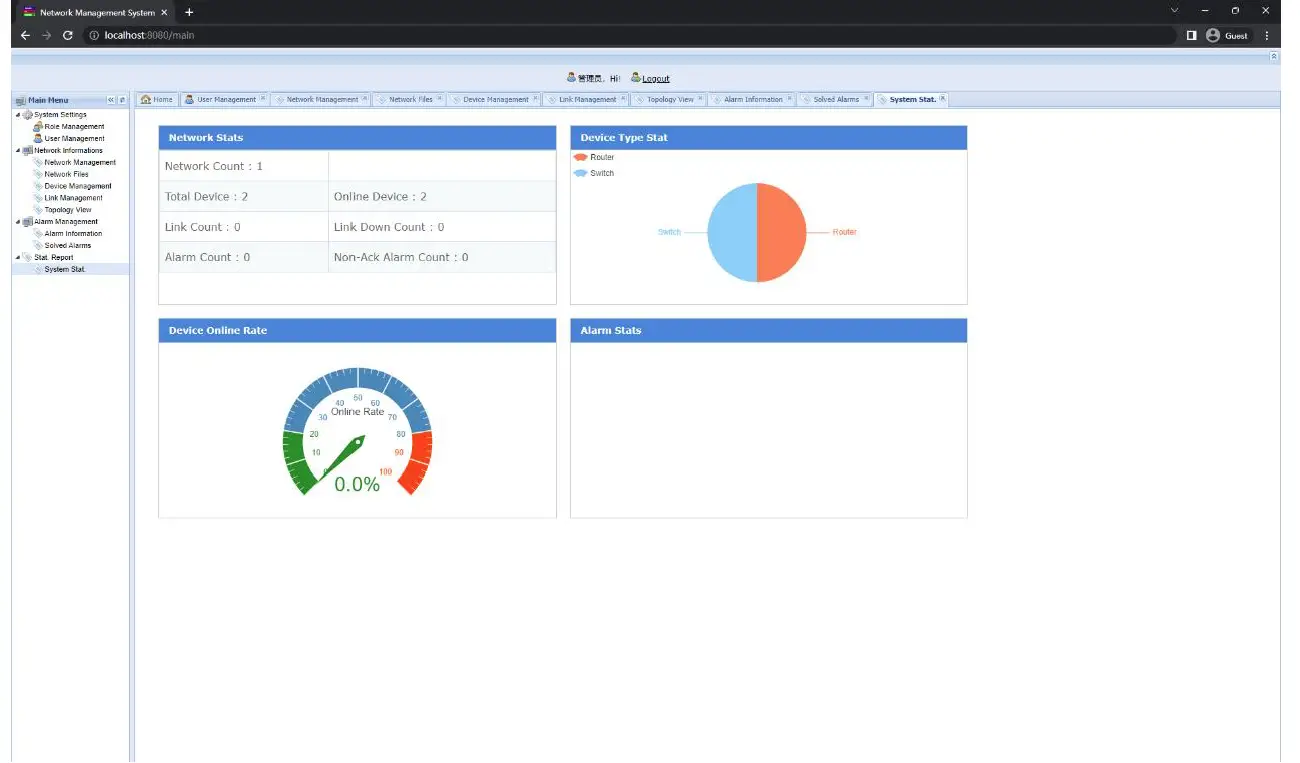Open Topology View from the sidebar
Screen dimensions: 1300x763
[67, 209]
